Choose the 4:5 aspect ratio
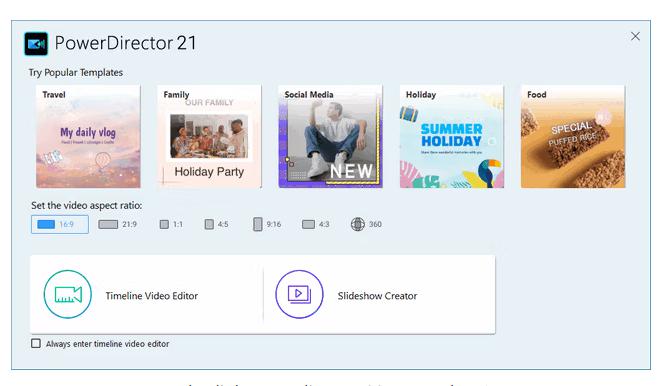Image resolution: width=657 pixels, height=386 pixels. [217, 224]
